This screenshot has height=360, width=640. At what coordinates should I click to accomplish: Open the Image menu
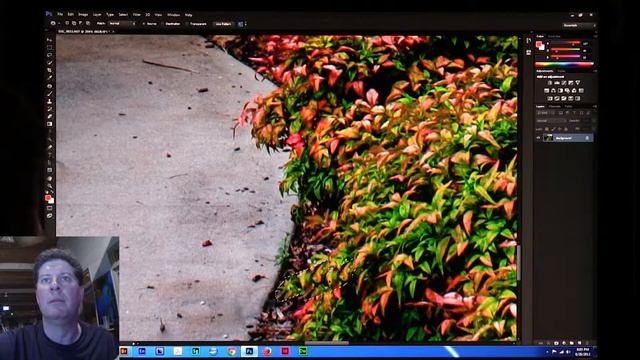pos(83,15)
